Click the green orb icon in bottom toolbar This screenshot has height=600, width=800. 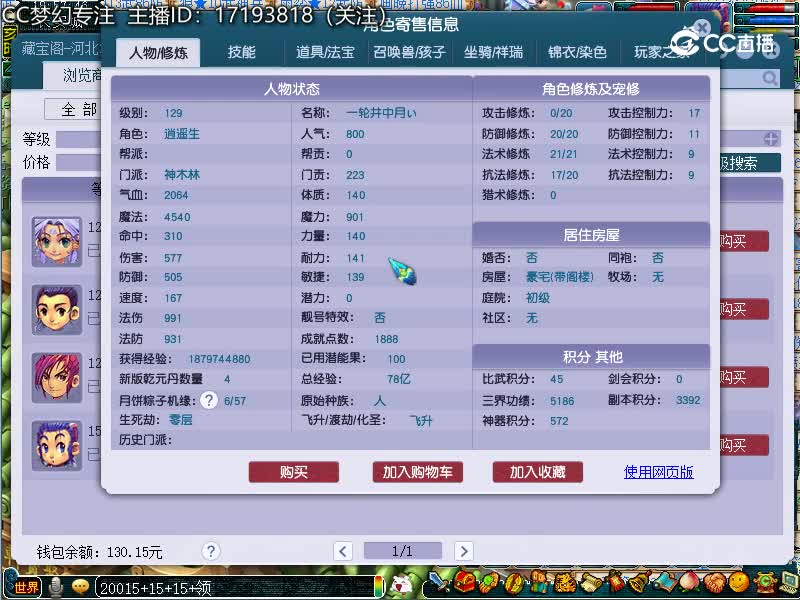(489, 582)
